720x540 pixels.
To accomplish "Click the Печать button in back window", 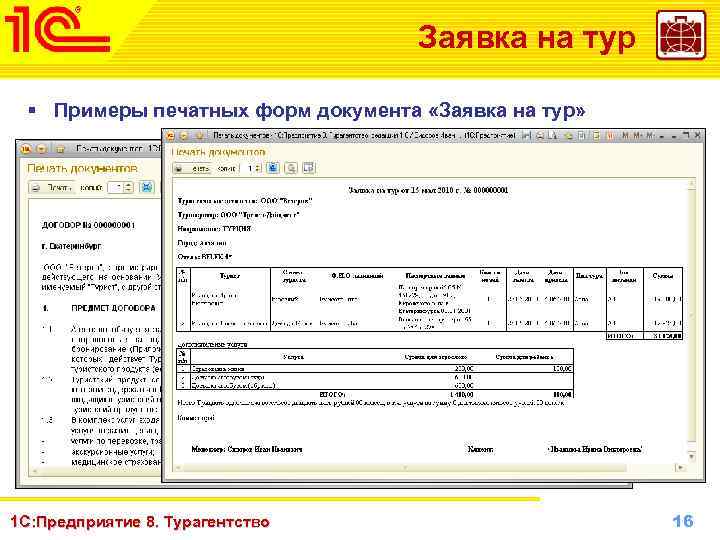I will coord(51,187).
